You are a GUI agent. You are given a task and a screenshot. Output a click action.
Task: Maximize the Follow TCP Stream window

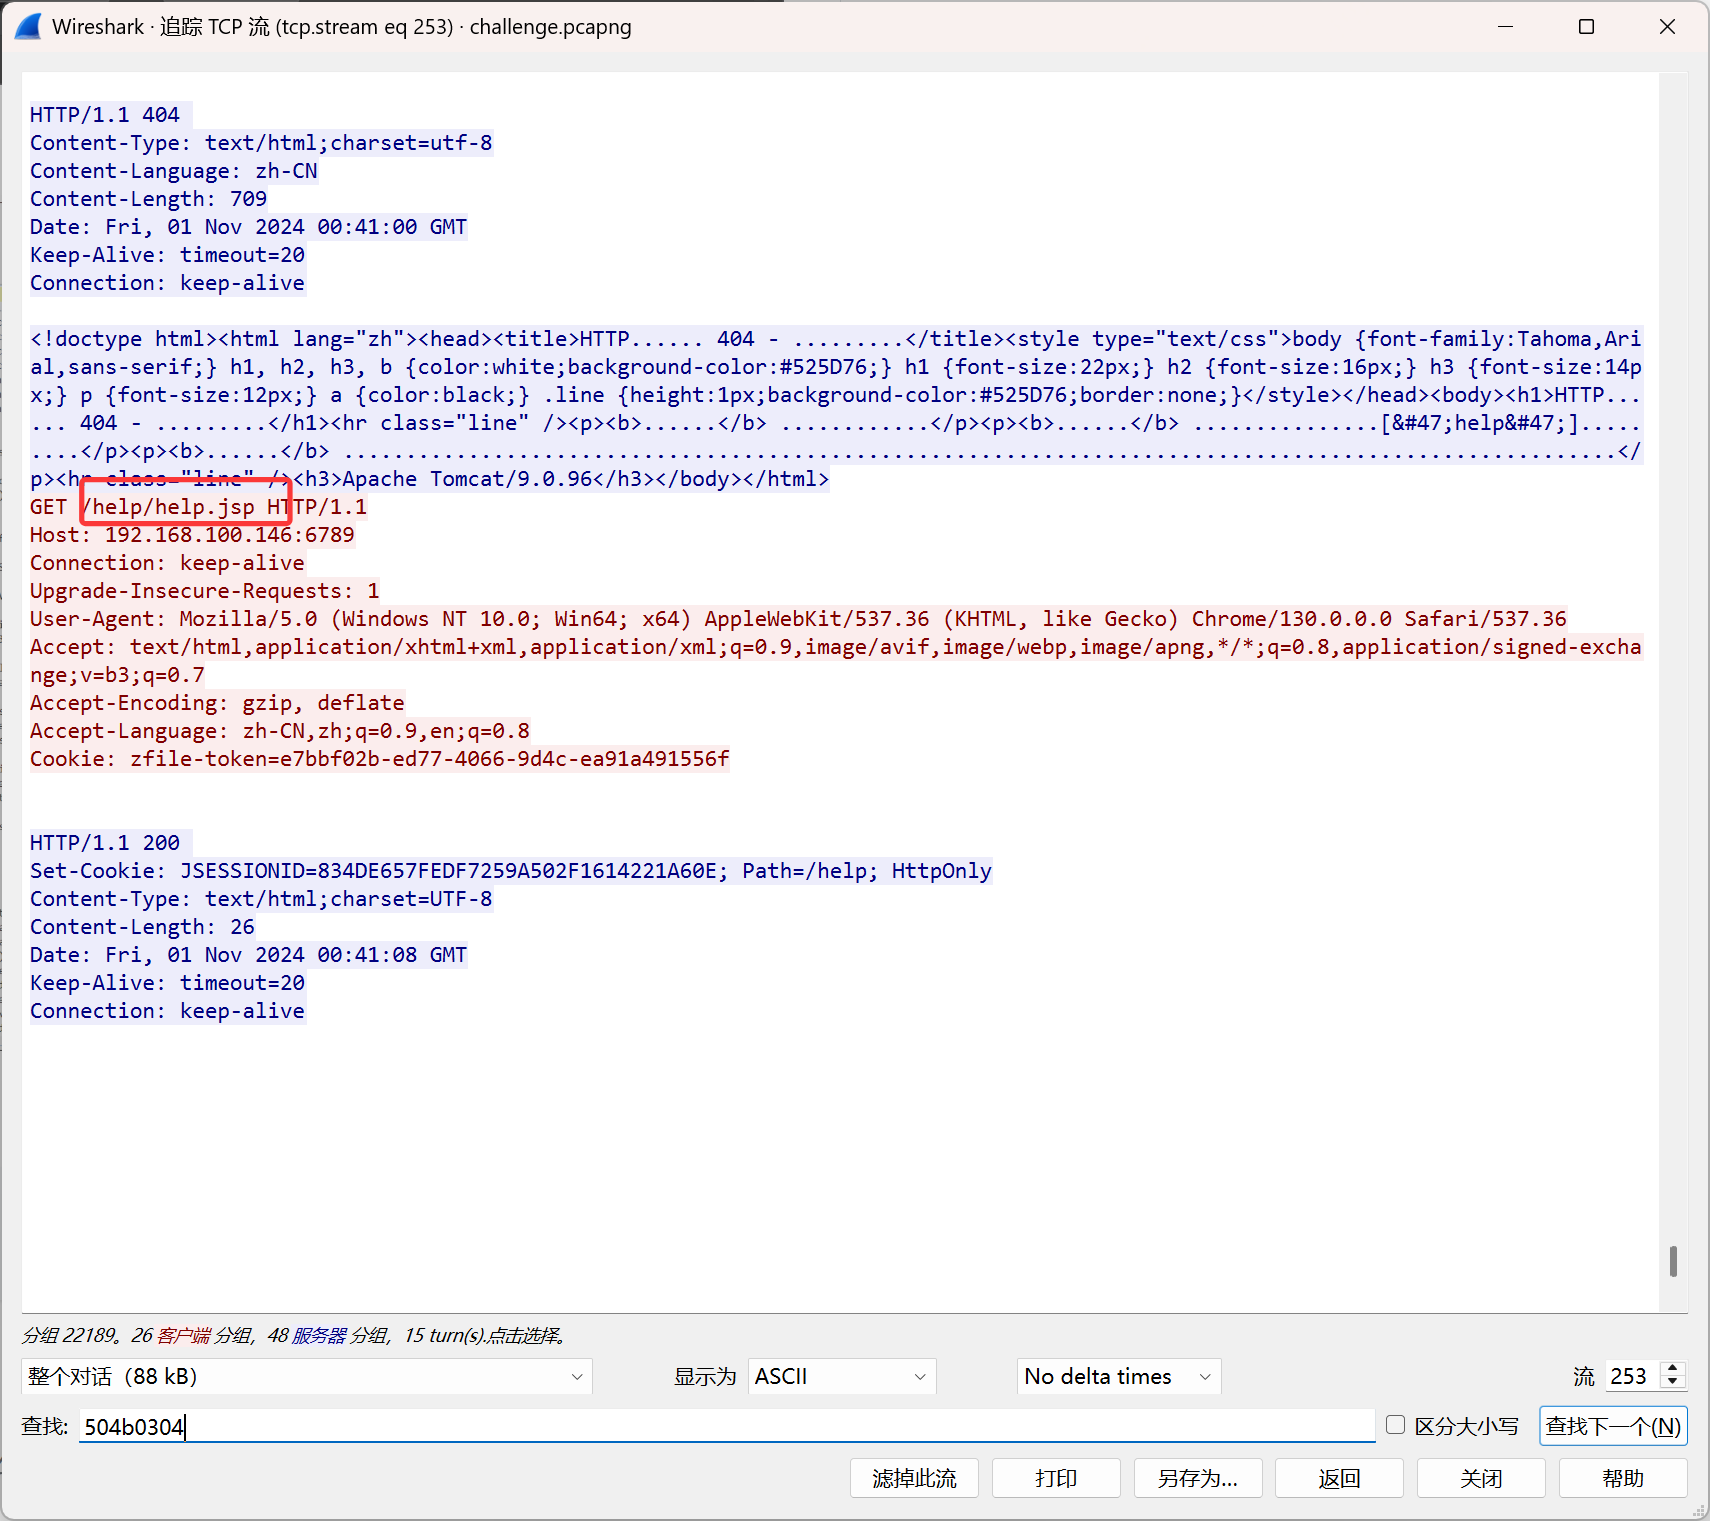tap(1586, 27)
